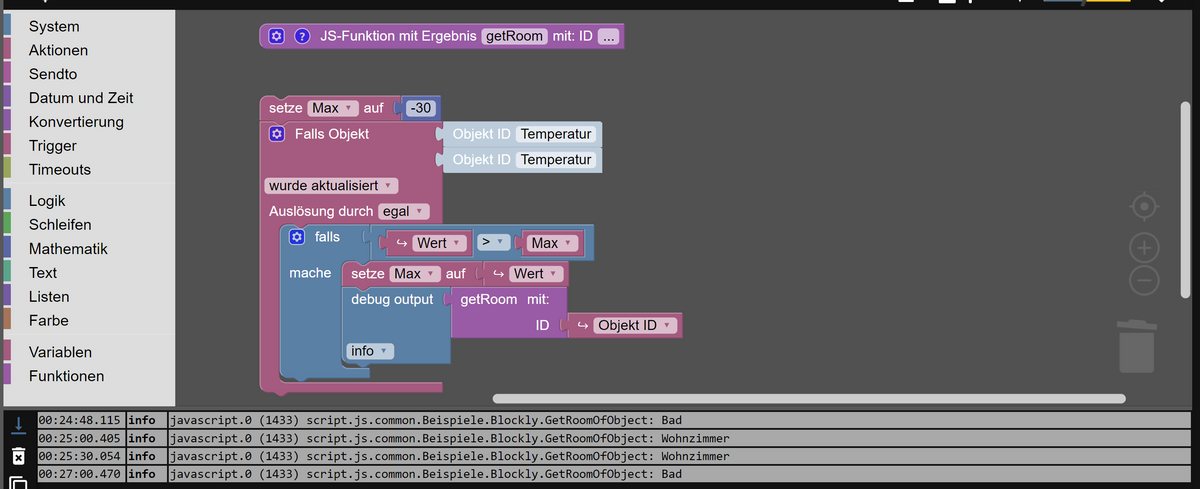1200x489 pixels.
Task: Center the Blockly workspace view
Action: pos(1144,207)
